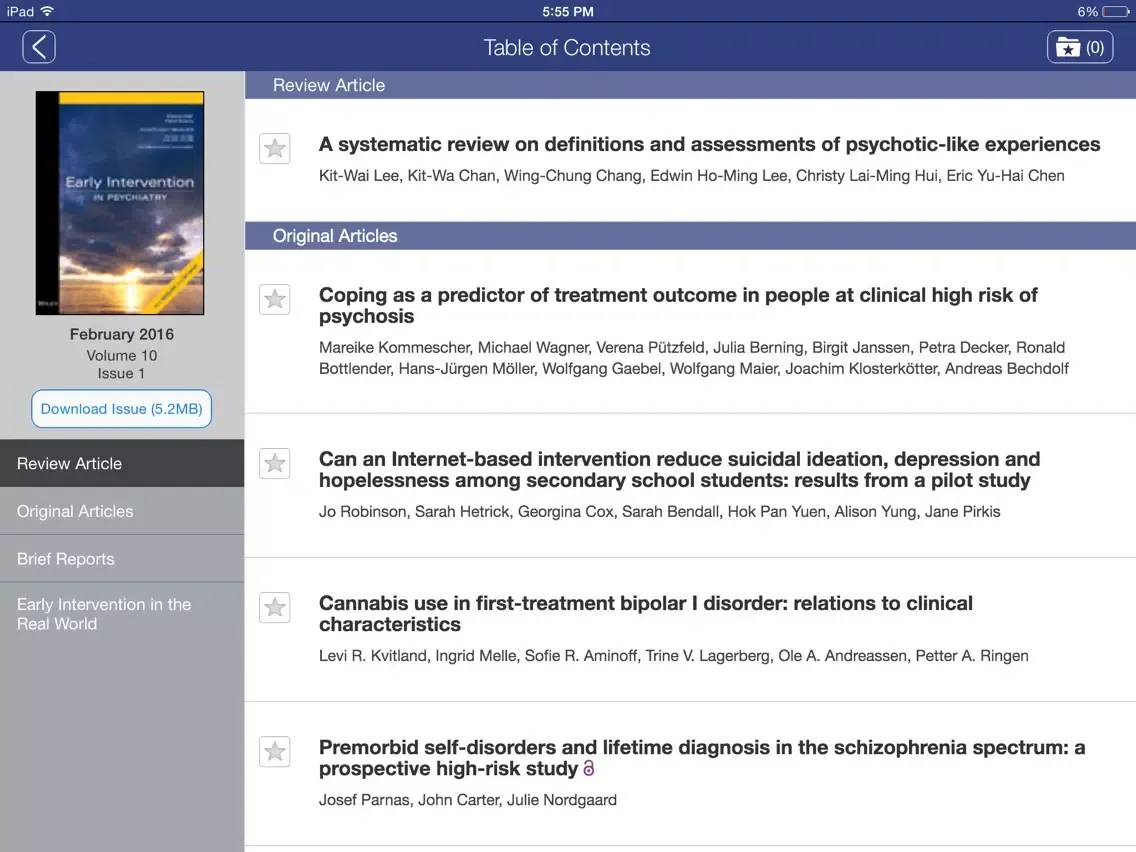The image size is (1136, 852).
Task: Star the Cannabis use bipolar article
Action: (275, 607)
